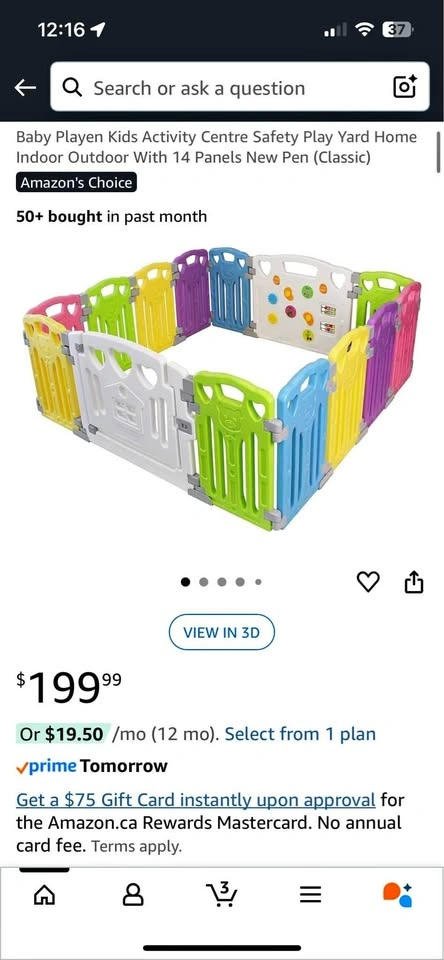This screenshot has width=444, height=960.
Task: Tap the back arrow icon
Action: click(x=25, y=88)
